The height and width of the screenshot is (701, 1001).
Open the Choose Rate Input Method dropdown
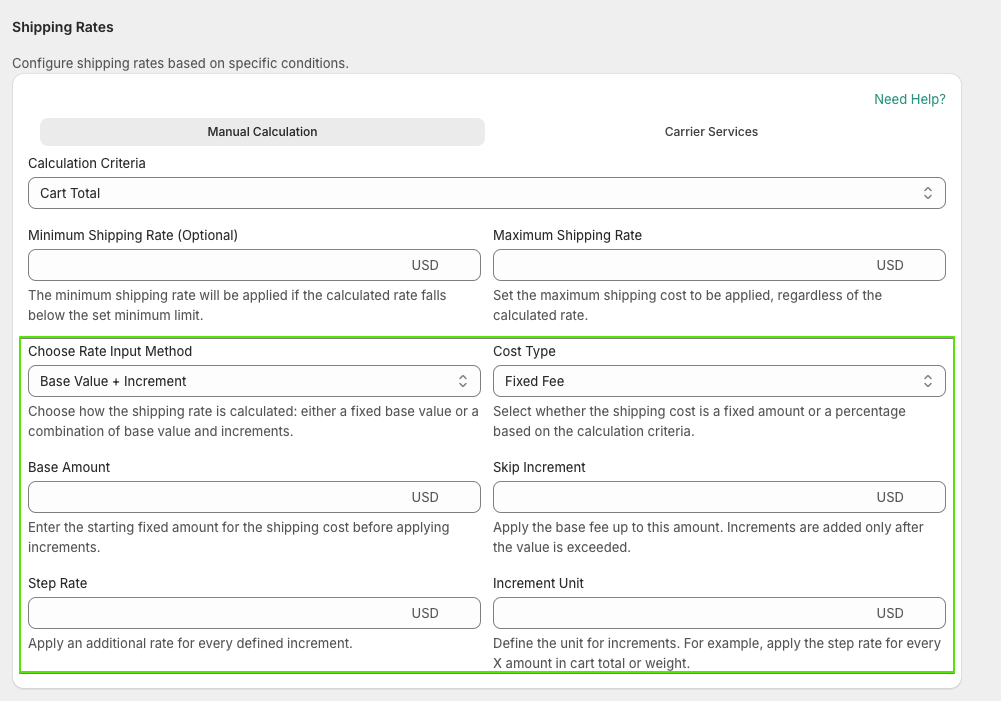tap(254, 381)
